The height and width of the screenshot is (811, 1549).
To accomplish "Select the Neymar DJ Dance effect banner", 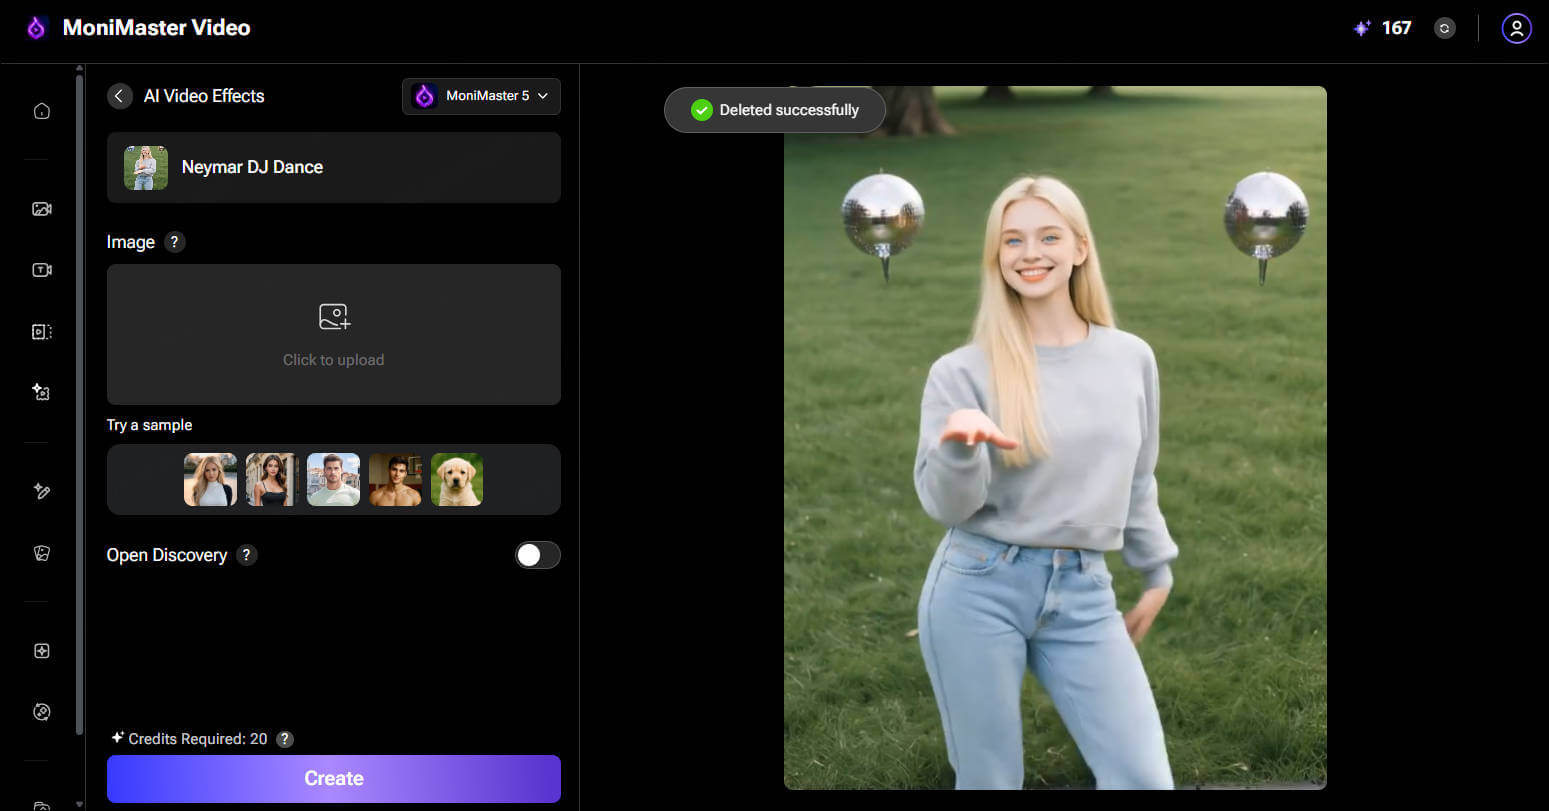I will (333, 167).
